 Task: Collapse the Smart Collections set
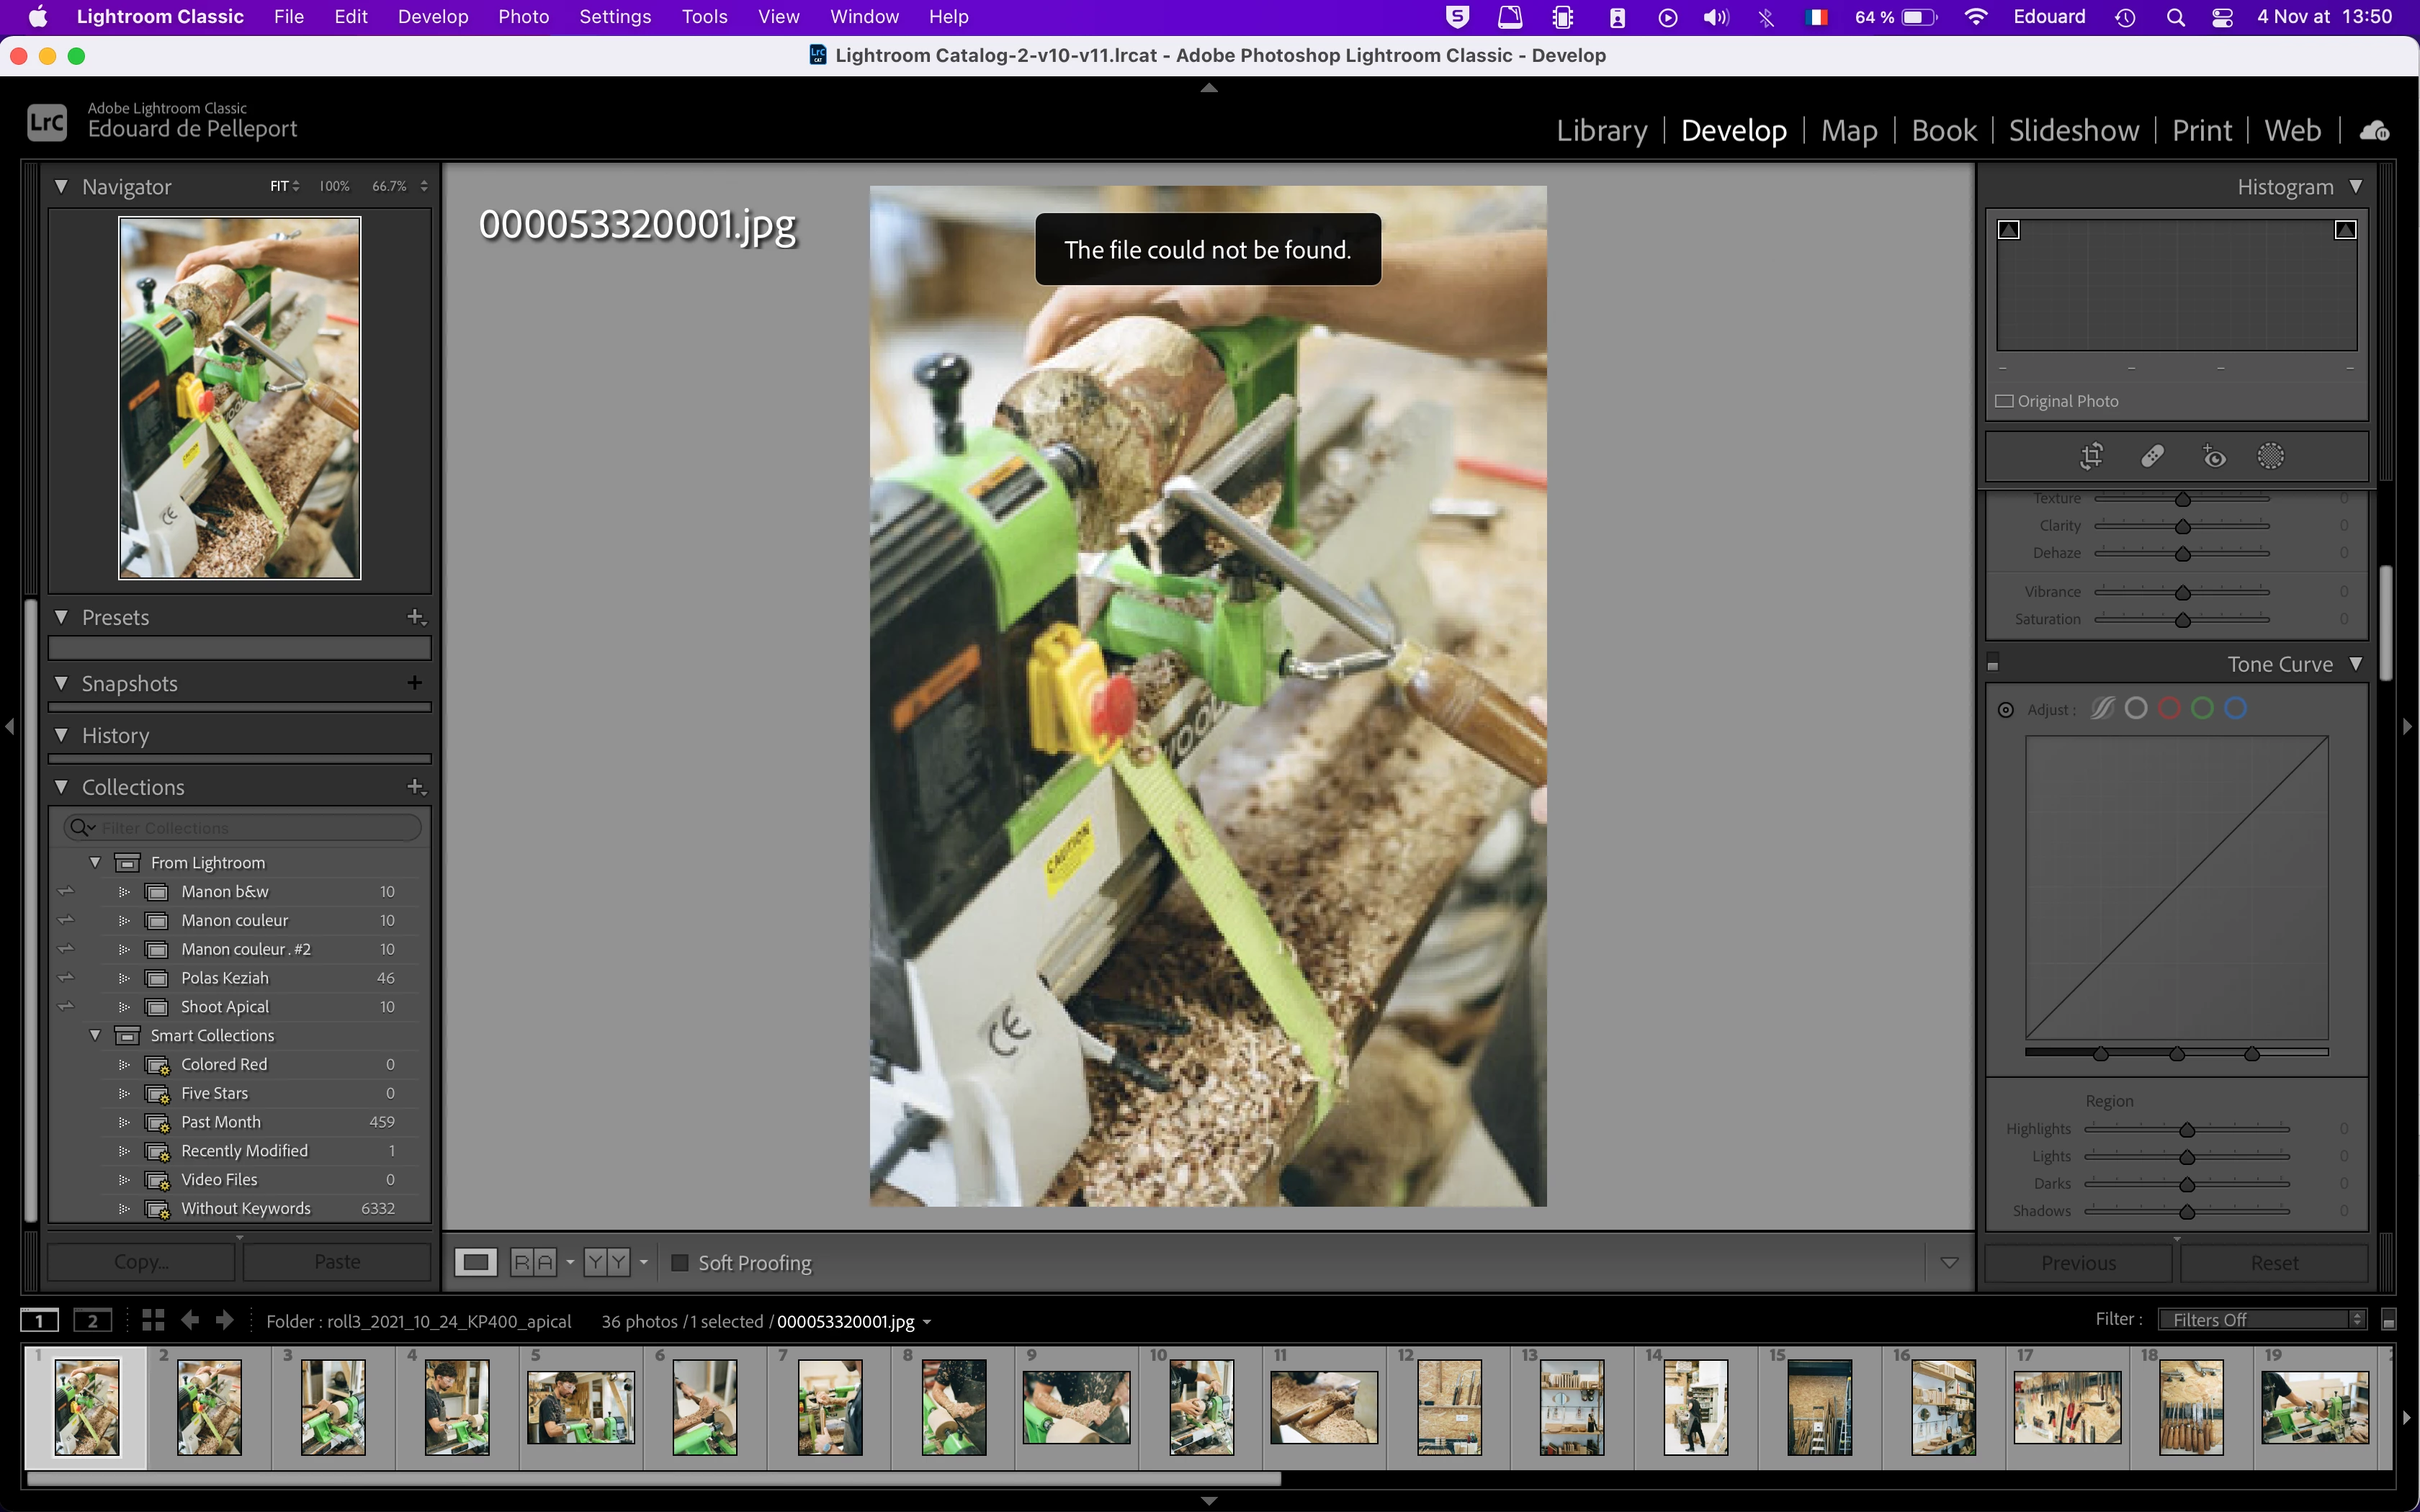point(96,1035)
